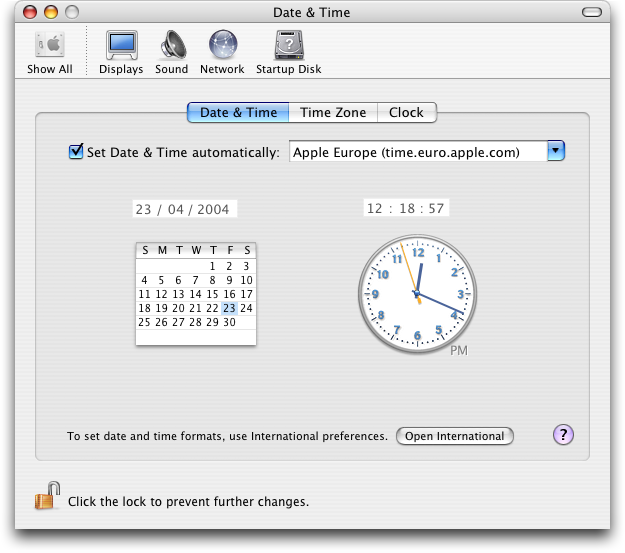The height and width of the screenshot is (553, 625).
Task: Close the Date & Time window
Action: coord(30,12)
